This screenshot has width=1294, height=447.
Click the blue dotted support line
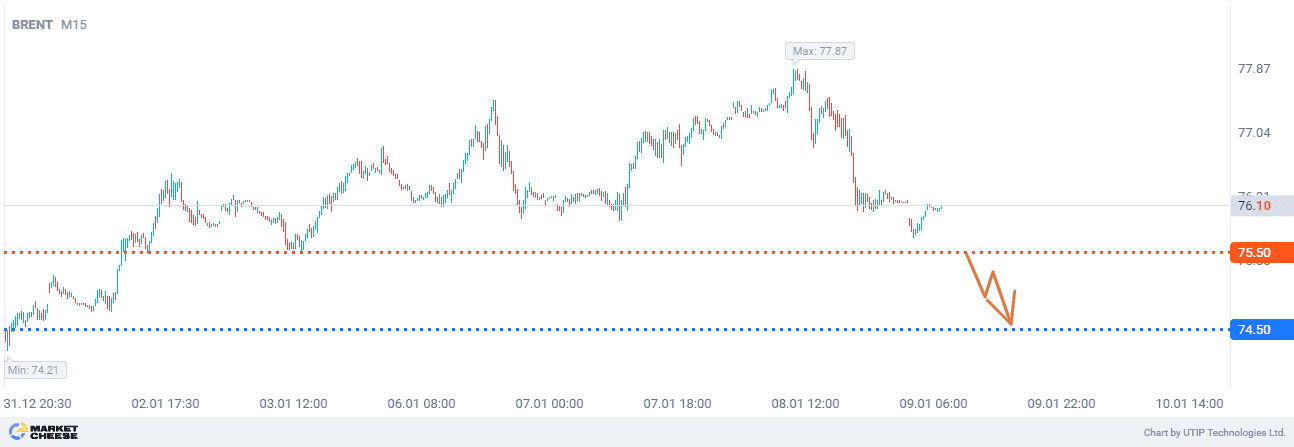tap(500, 329)
